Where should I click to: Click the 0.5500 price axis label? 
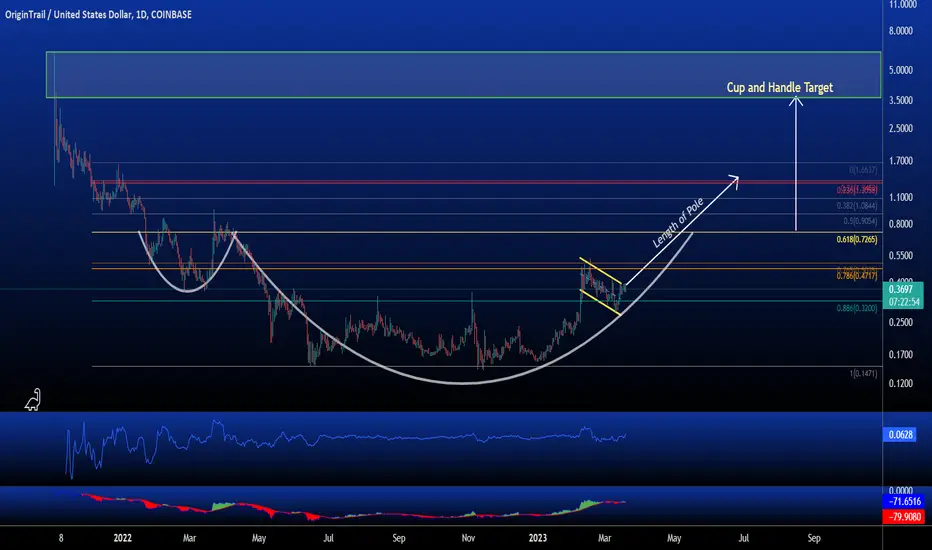(900, 256)
